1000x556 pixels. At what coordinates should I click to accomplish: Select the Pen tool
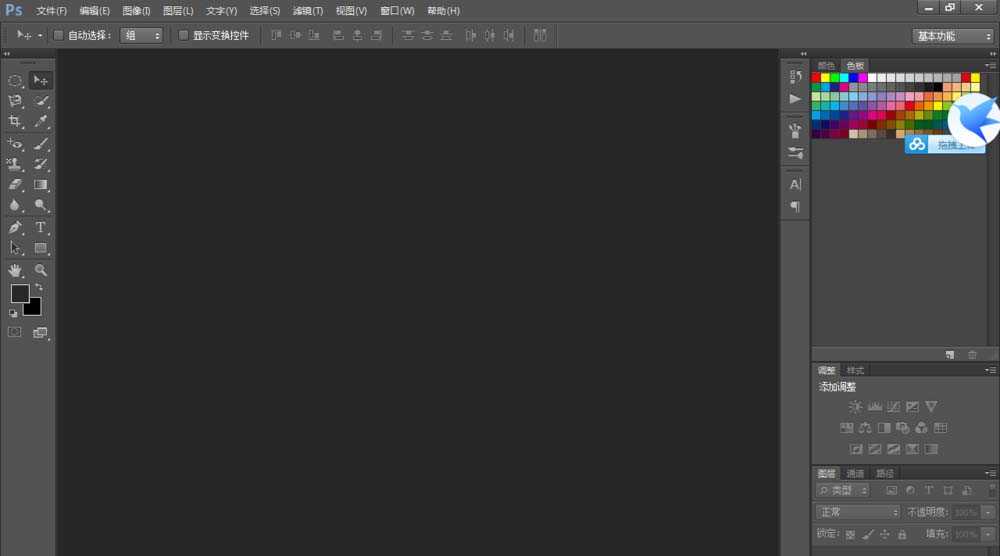tap(15, 227)
